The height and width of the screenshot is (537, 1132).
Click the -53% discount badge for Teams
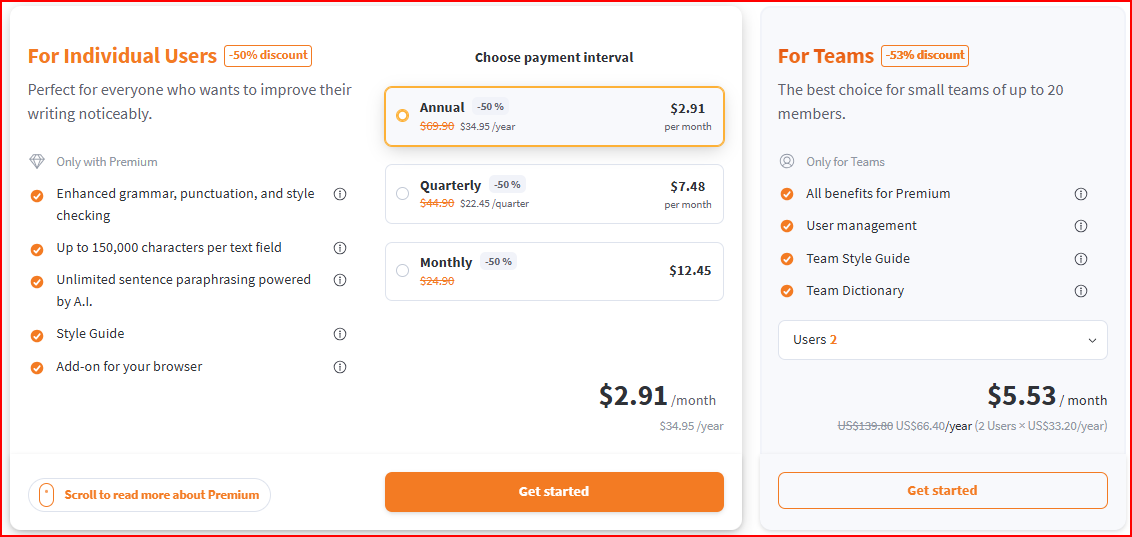click(925, 56)
